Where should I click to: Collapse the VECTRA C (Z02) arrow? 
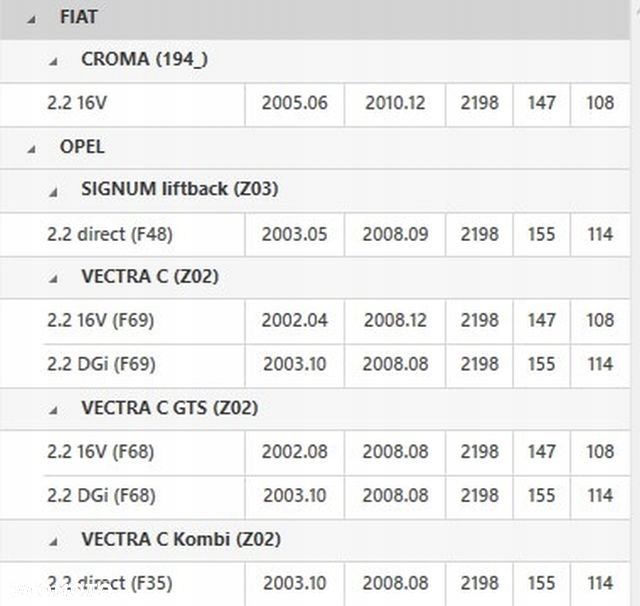[x=54, y=279]
